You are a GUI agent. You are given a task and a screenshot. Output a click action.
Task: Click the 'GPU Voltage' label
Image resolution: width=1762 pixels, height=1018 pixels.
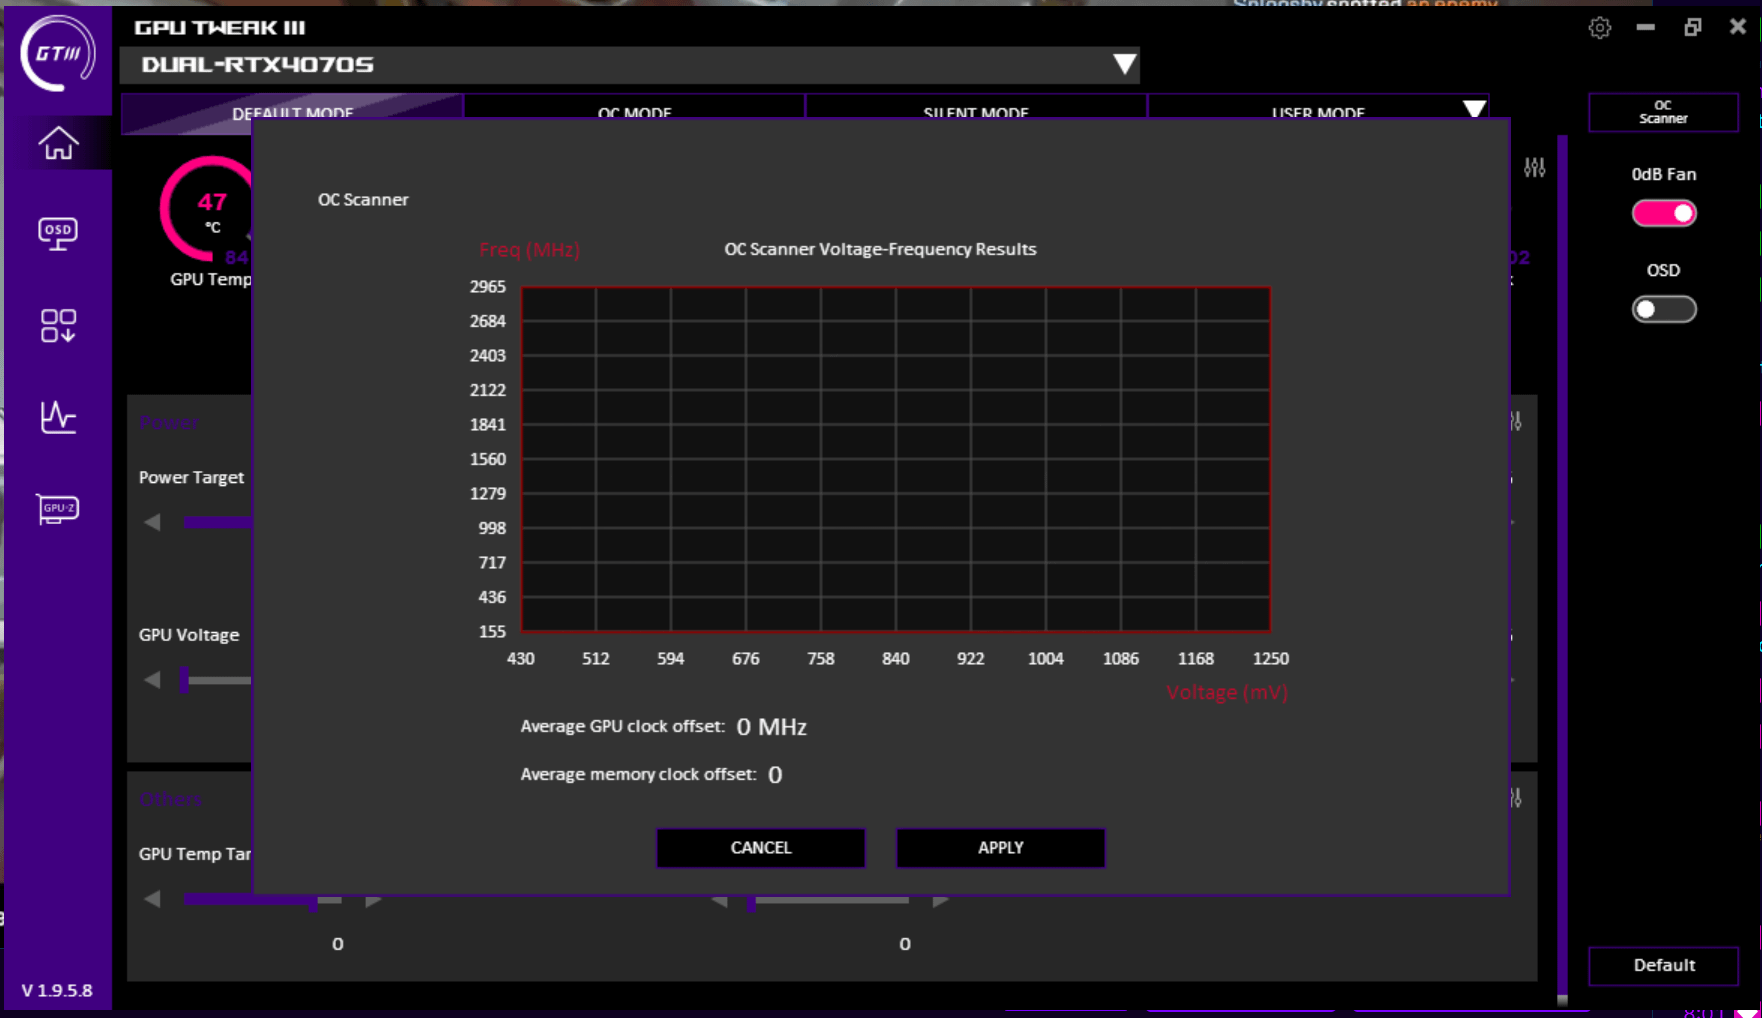click(x=189, y=635)
